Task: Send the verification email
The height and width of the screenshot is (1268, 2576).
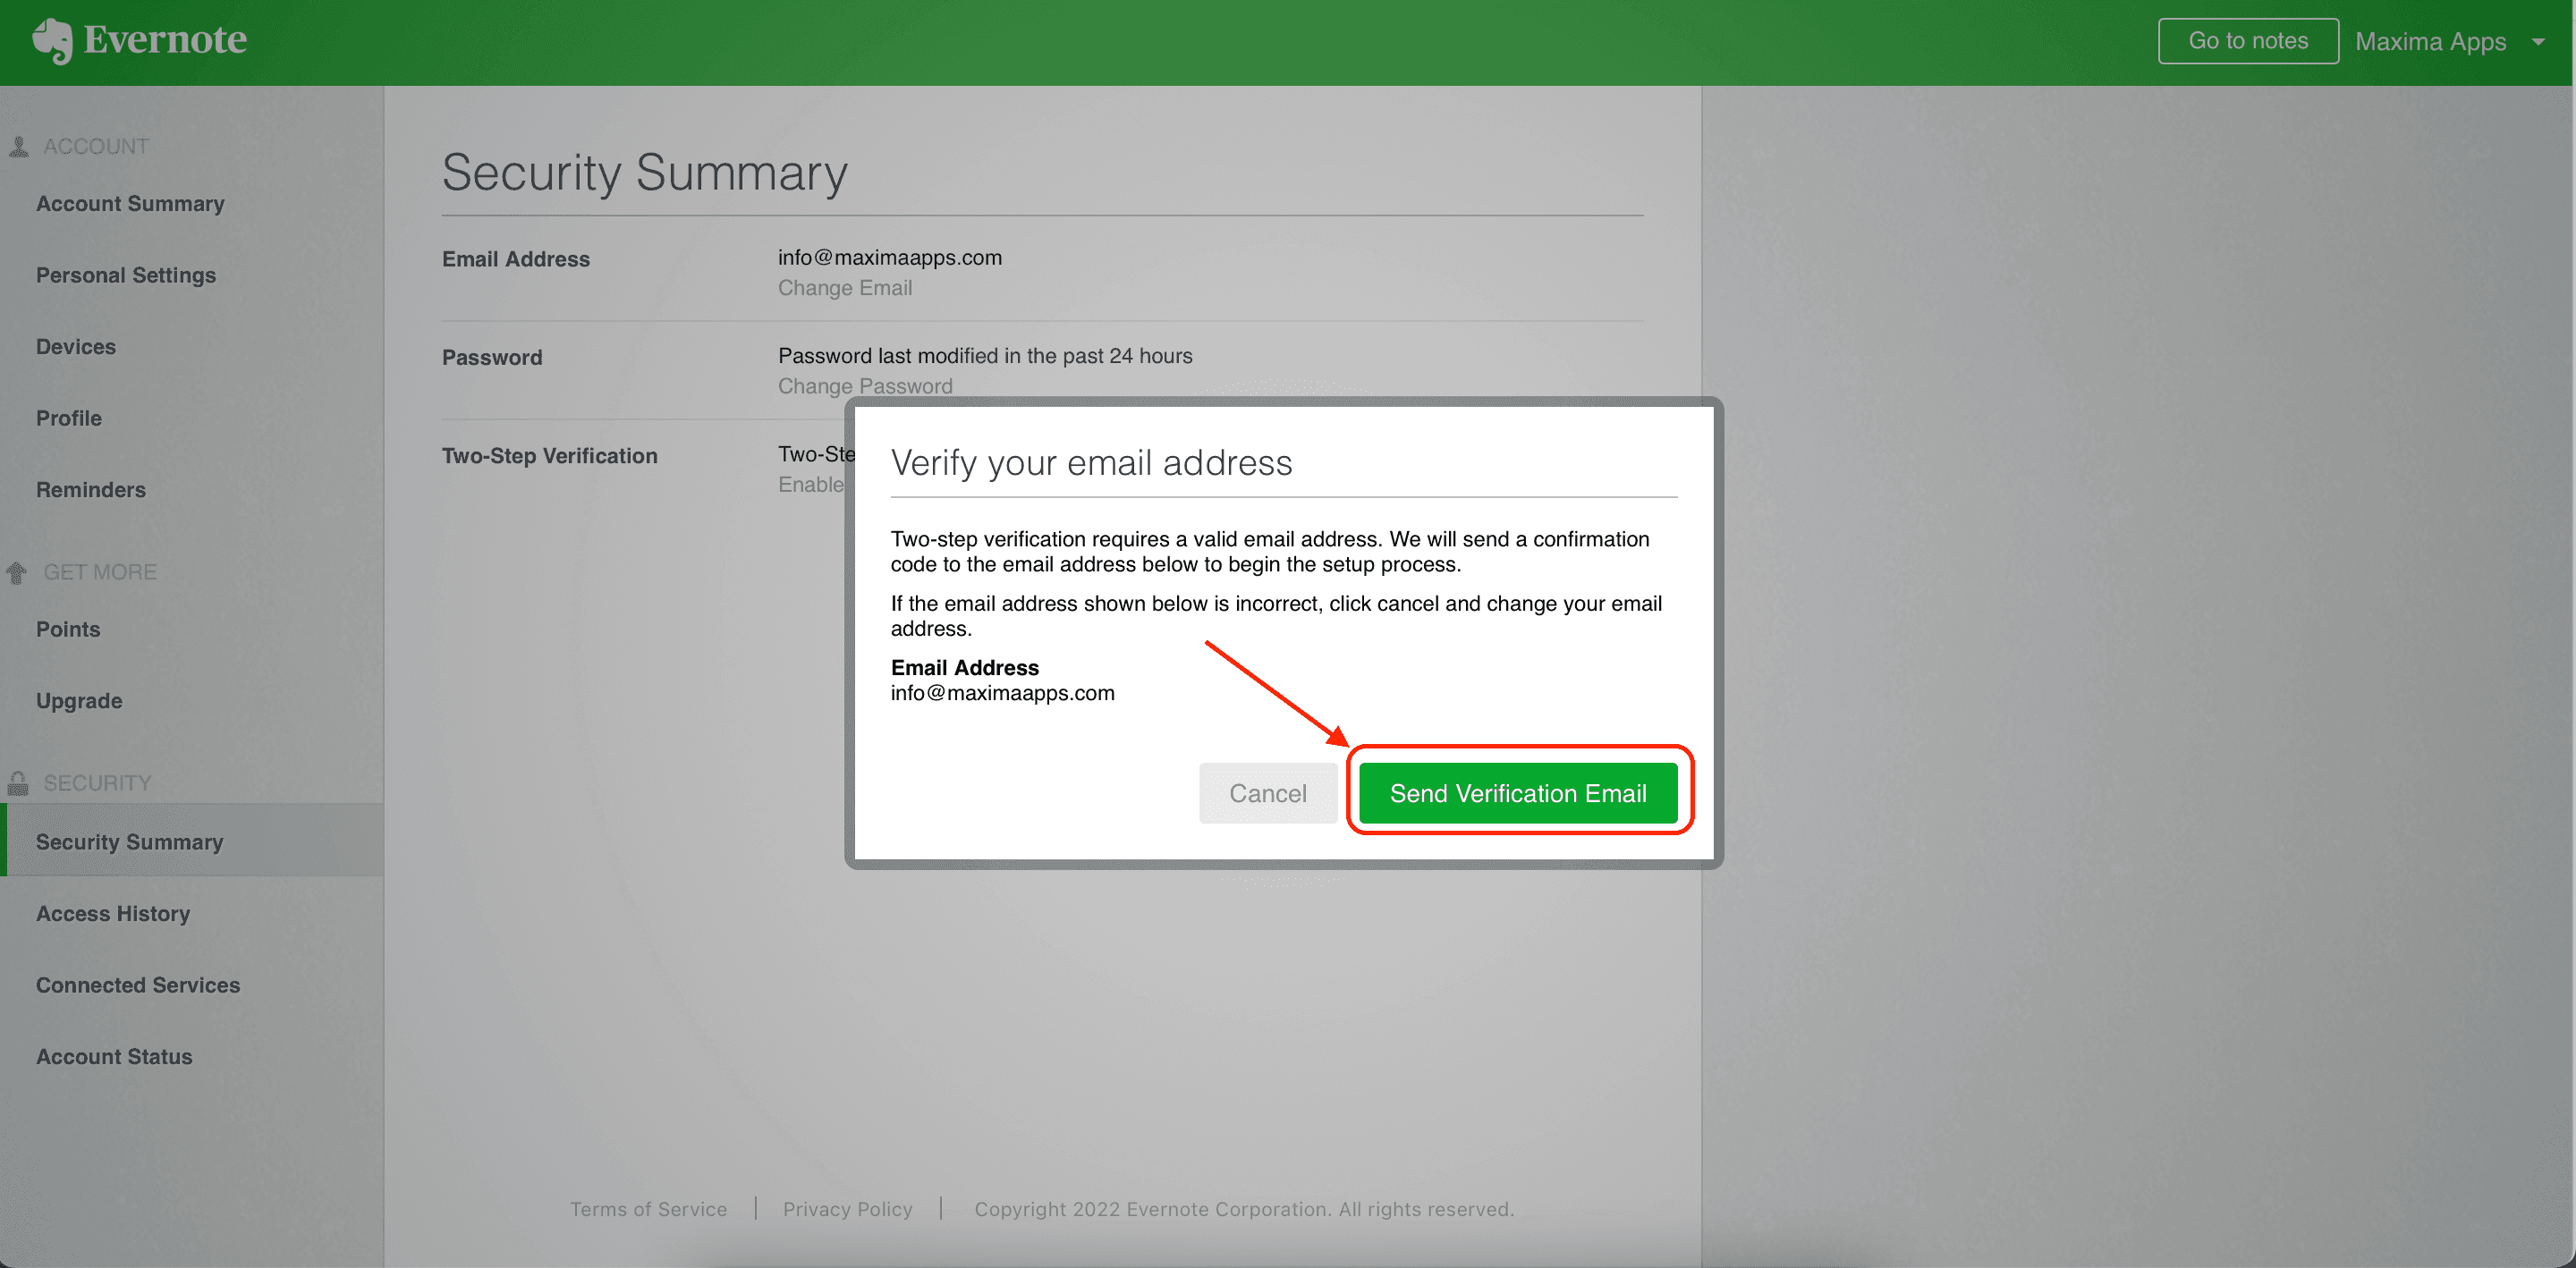Action: [x=1517, y=793]
